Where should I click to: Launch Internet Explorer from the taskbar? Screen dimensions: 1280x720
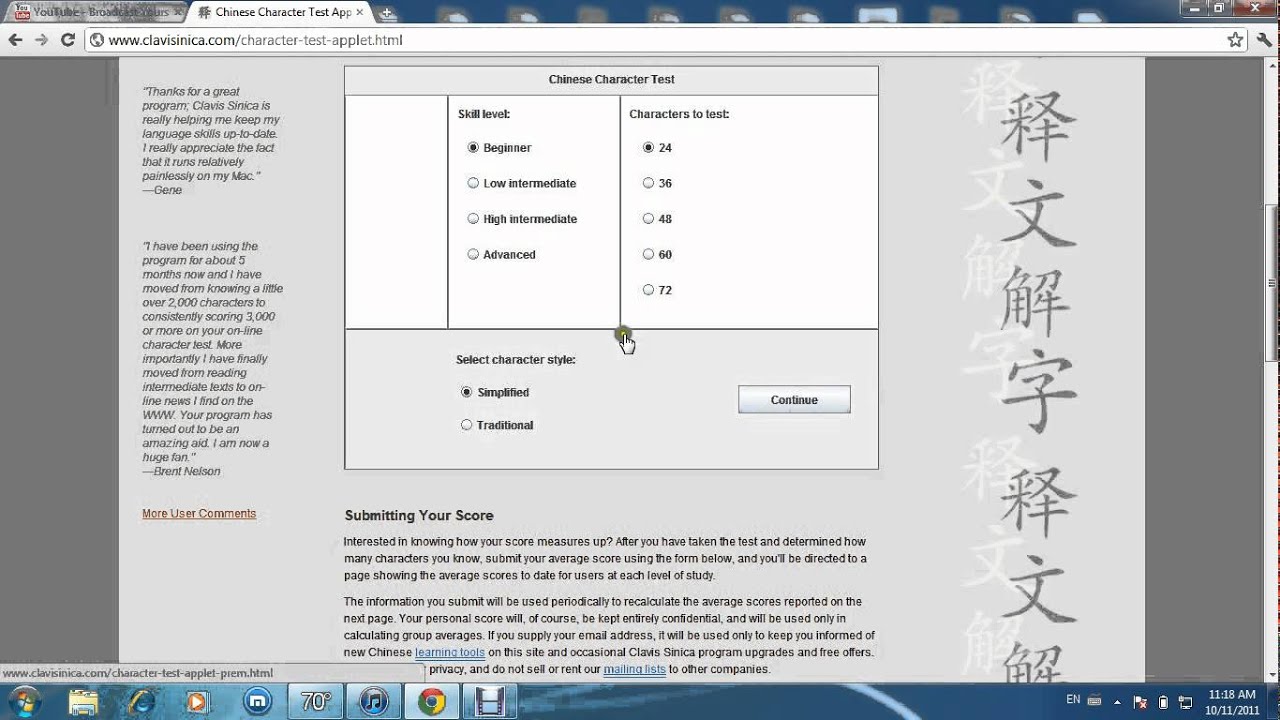142,702
